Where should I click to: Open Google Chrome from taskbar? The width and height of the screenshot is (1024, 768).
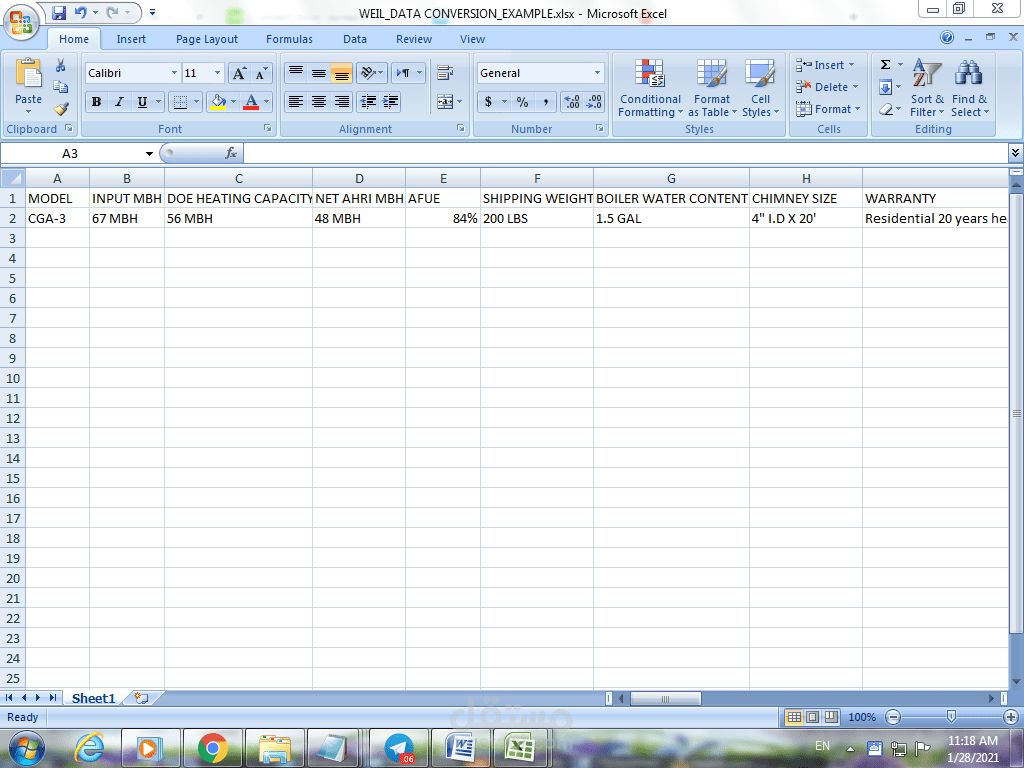click(212, 748)
